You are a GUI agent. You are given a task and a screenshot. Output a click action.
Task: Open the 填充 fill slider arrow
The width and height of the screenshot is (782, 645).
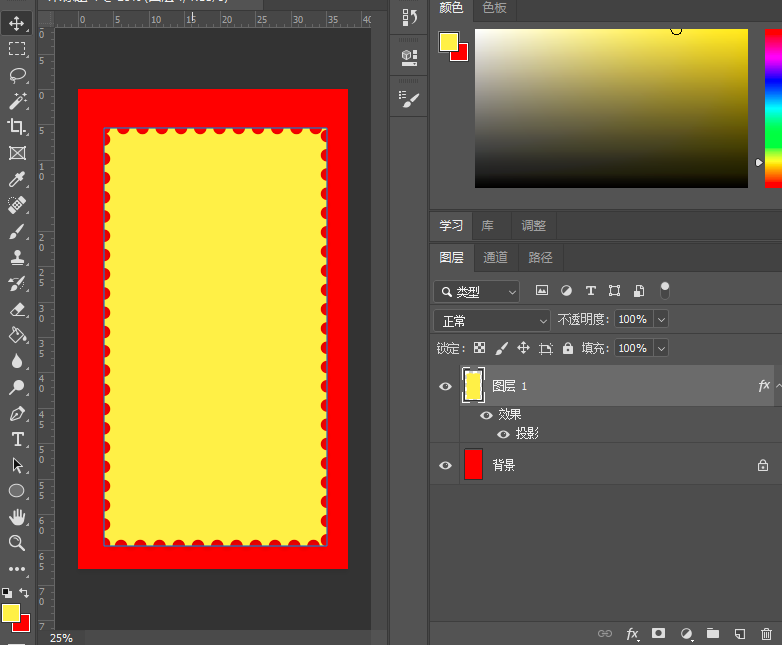[x=661, y=348]
